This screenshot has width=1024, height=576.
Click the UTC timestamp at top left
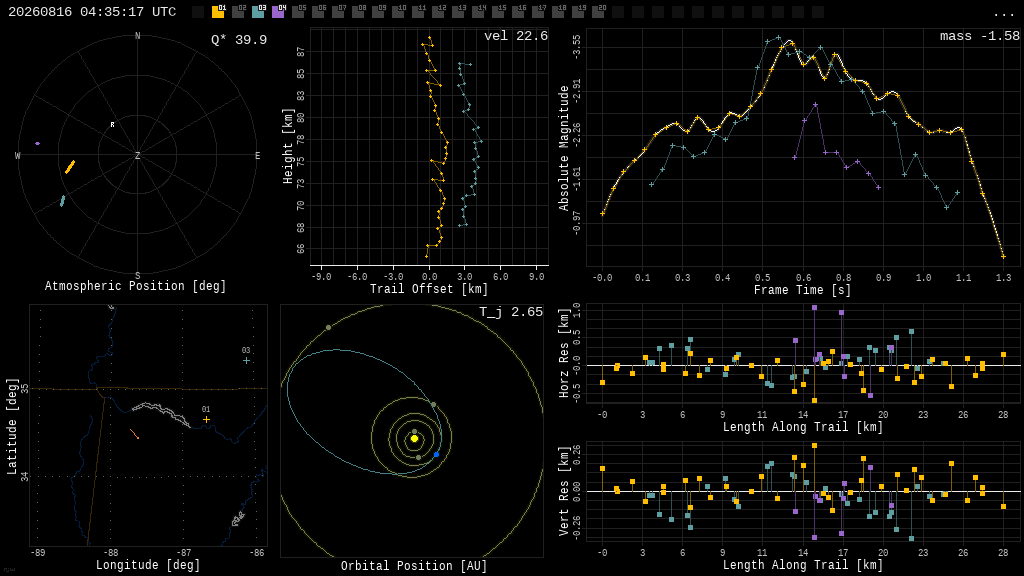[x=92, y=12]
